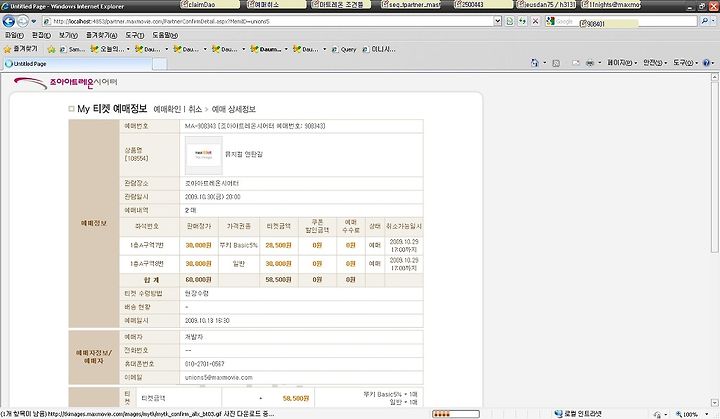Viewport: 720px width, 419px height.
Task: Open the 보기(V) menu
Action: tap(68, 35)
